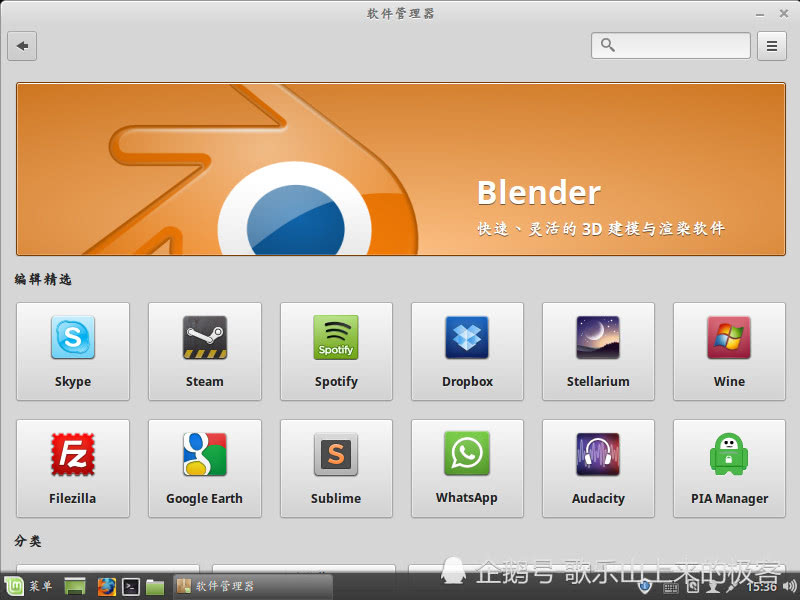Screen dimensions: 800x600
Task: Open the Sublime app tile
Action: pos(336,468)
